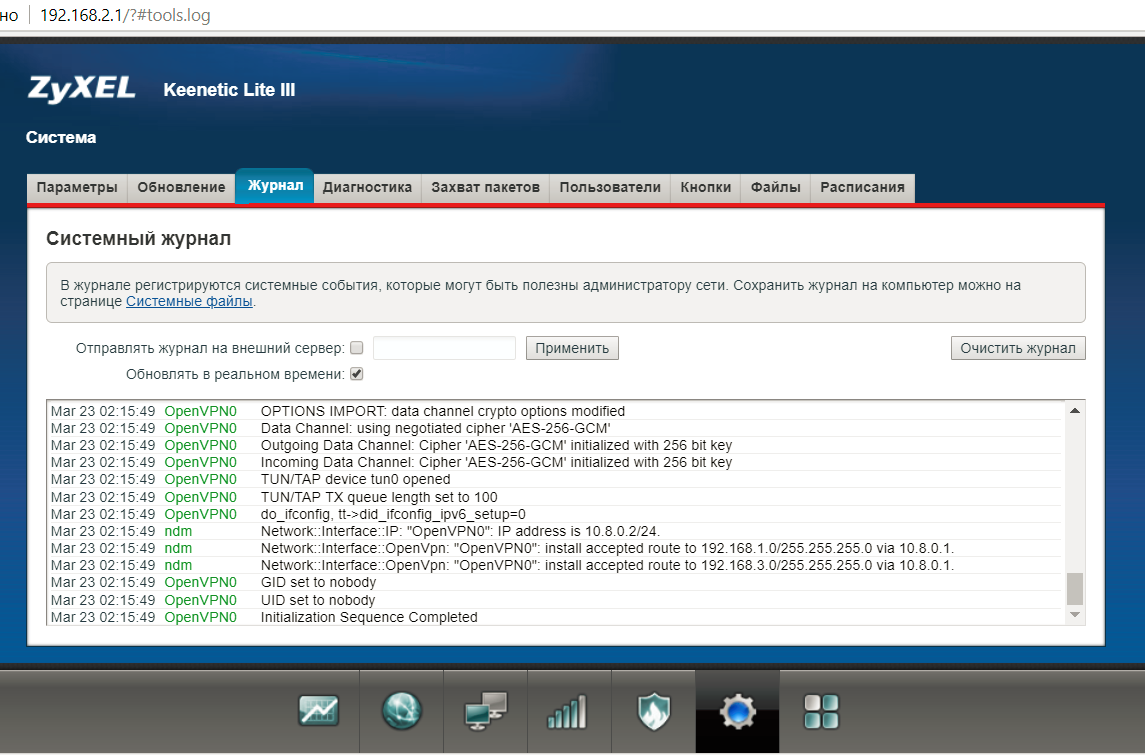The image size is (1145, 755).
Task: Open the system monitor chart icon
Action: 318,711
